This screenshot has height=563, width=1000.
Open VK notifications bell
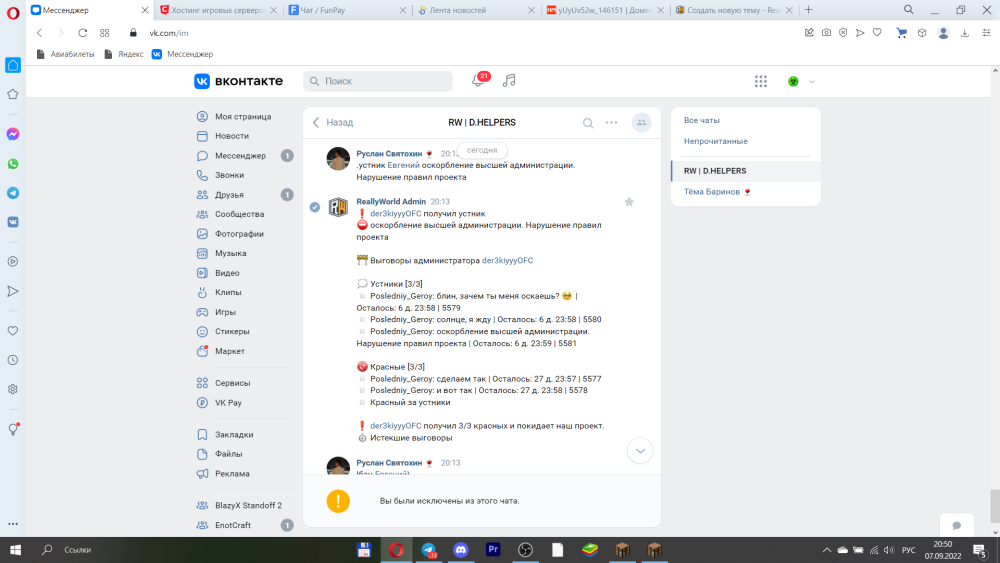point(478,81)
